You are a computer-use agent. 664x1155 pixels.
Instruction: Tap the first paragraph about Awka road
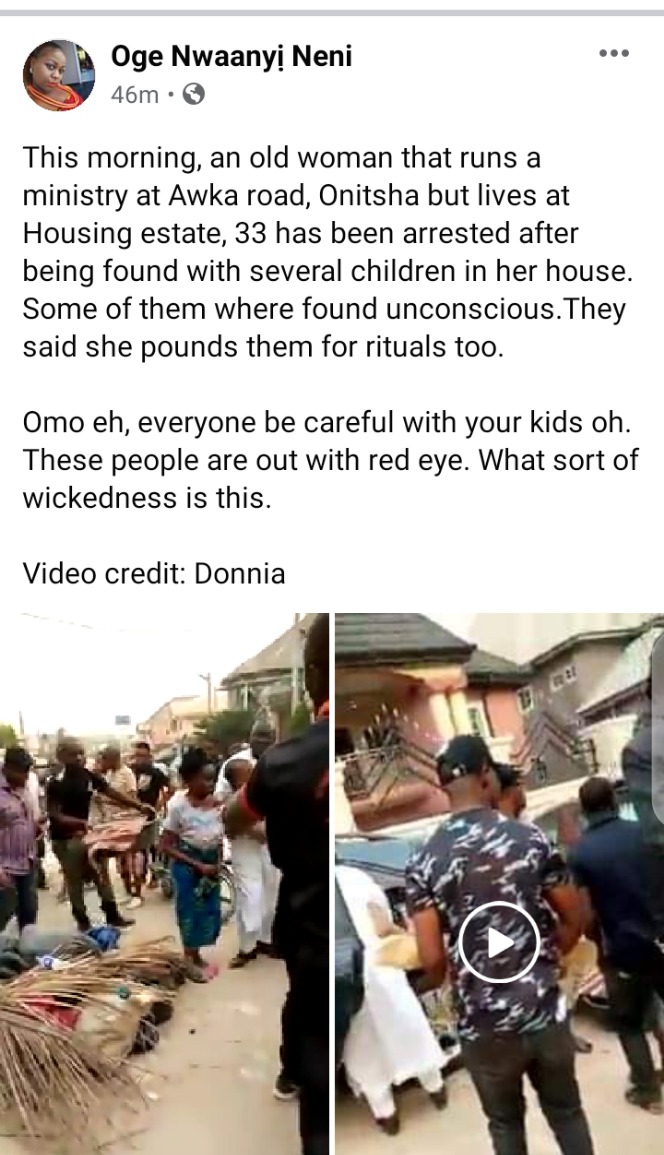[328, 252]
